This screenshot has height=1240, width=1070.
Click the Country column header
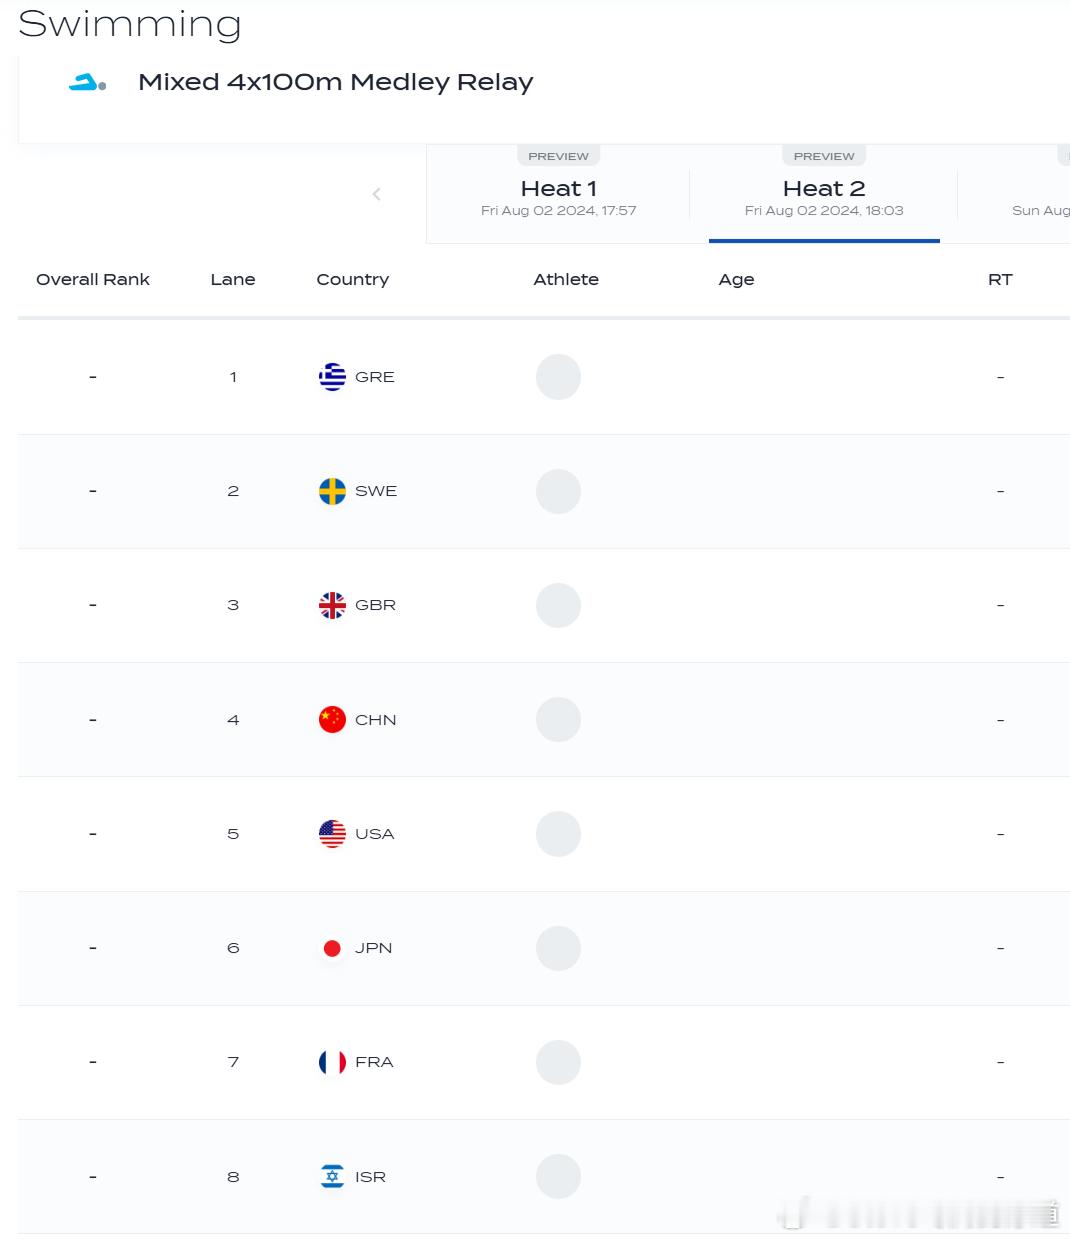[352, 280]
